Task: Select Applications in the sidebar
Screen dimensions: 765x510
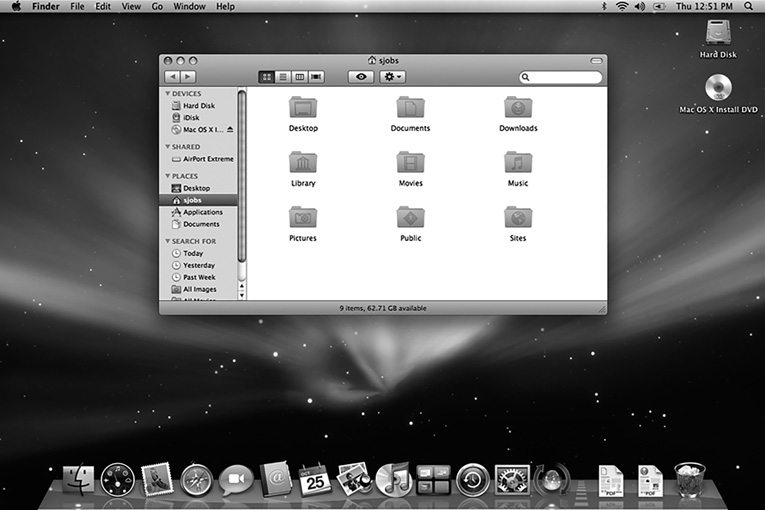Action: coord(202,212)
